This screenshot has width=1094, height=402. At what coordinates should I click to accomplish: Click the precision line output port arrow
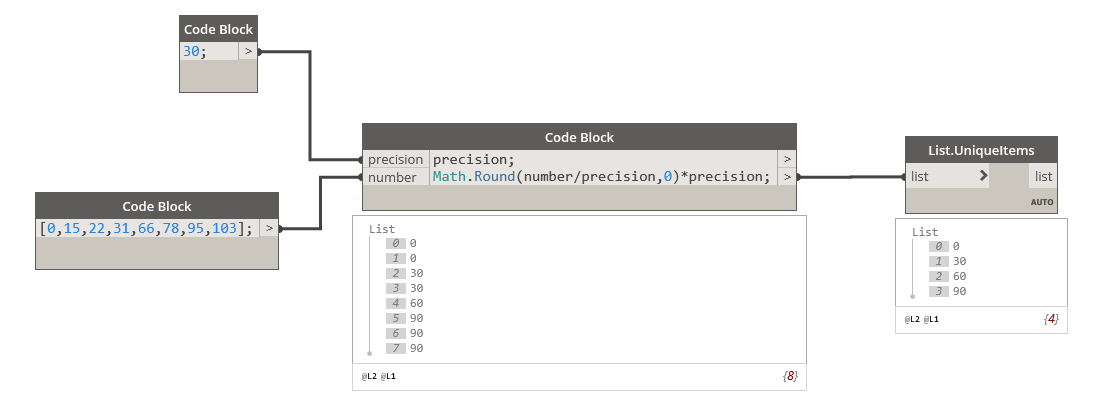[x=786, y=159]
